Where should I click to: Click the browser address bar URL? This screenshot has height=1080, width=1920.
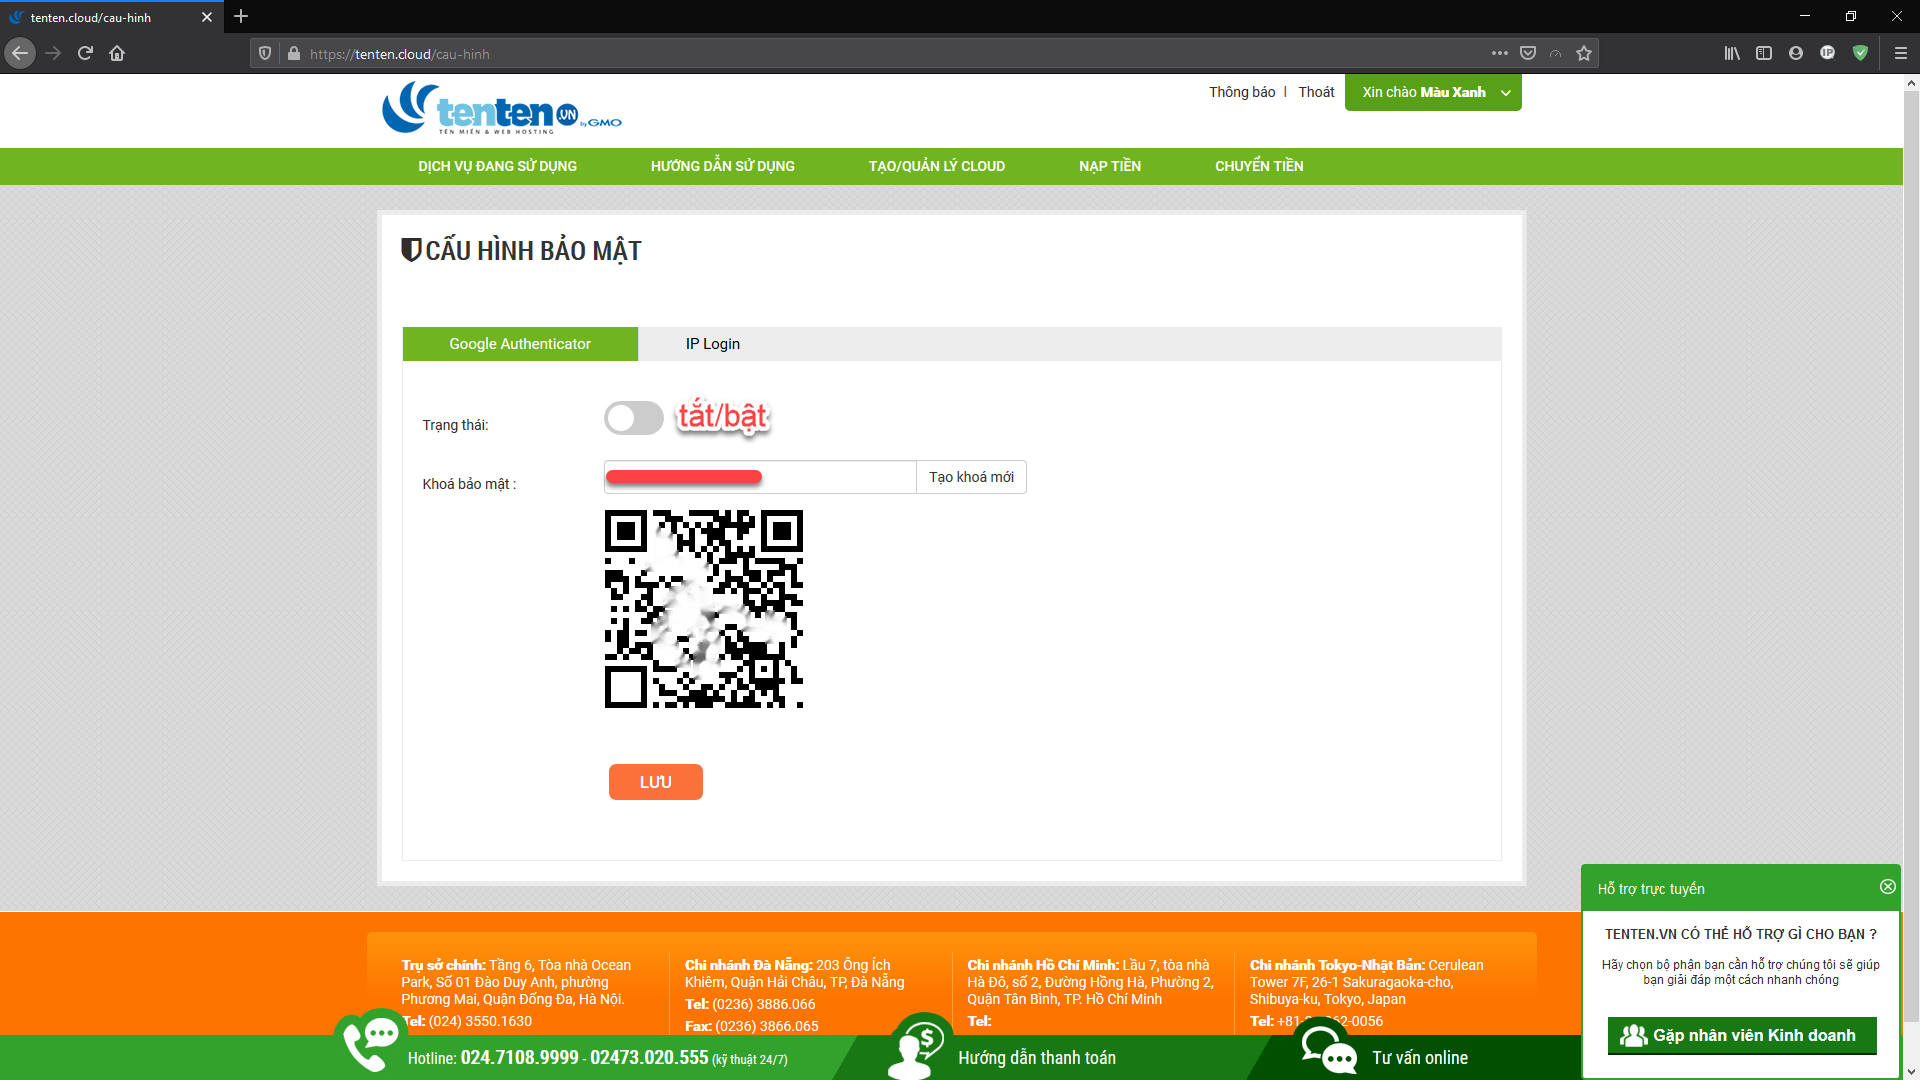[400, 54]
